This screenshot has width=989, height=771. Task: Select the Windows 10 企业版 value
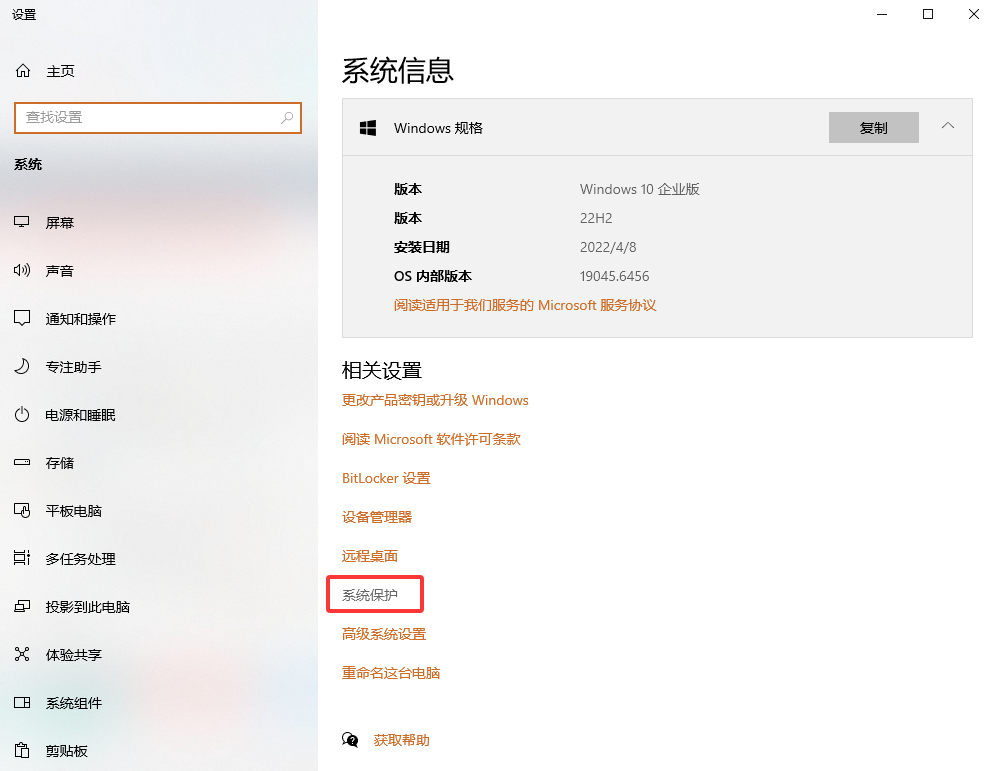click(x=640, y=189)
